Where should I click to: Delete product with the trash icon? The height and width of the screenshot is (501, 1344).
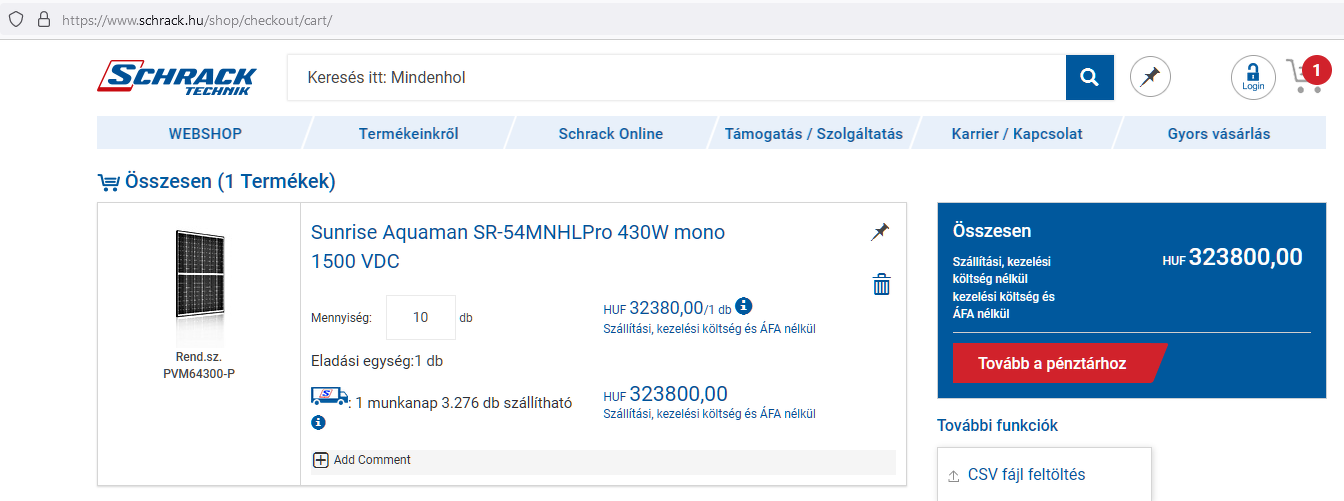(881, 284)
